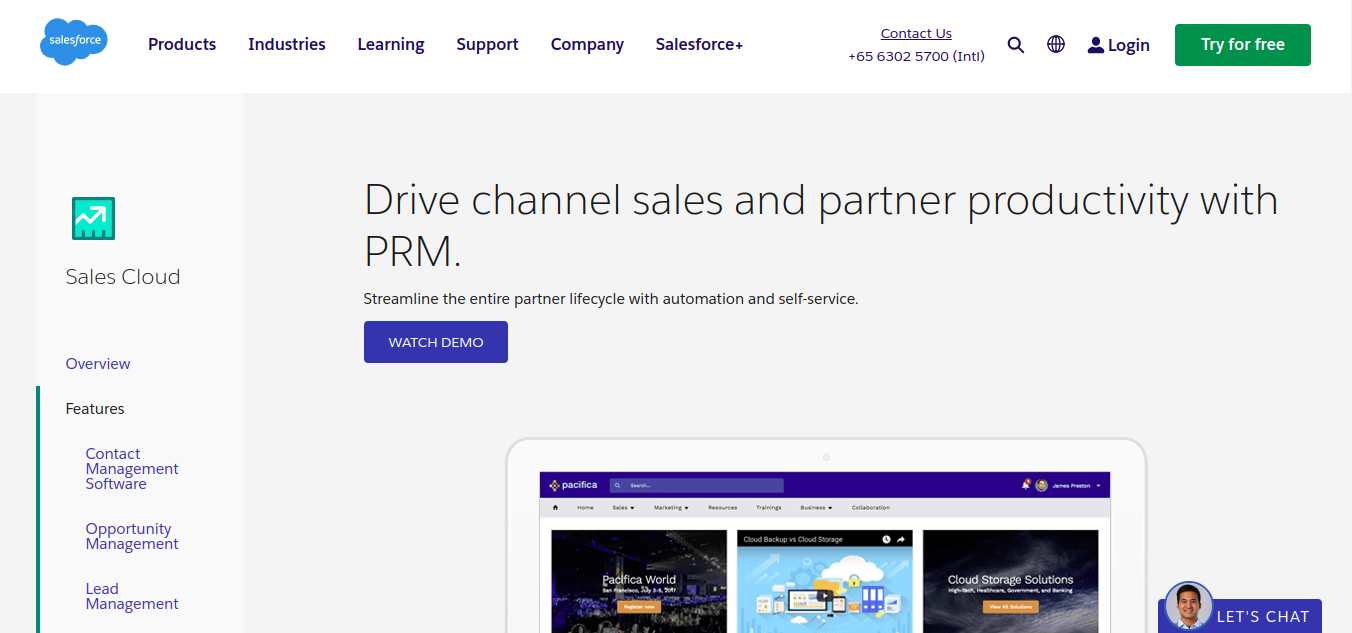Open the Support menu
The image size is (1352, 633).
(x=487, y=44)
